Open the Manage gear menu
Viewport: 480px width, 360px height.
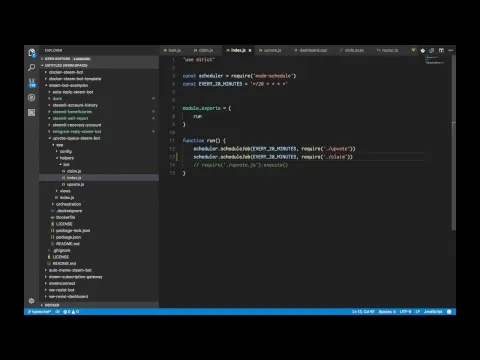[32, 301]
